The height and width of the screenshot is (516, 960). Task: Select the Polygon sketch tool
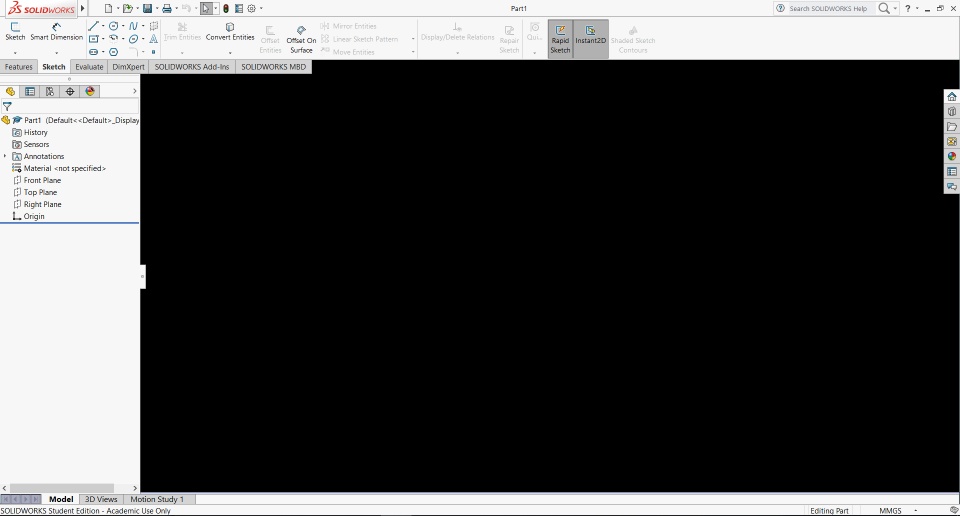coord(113,52)
